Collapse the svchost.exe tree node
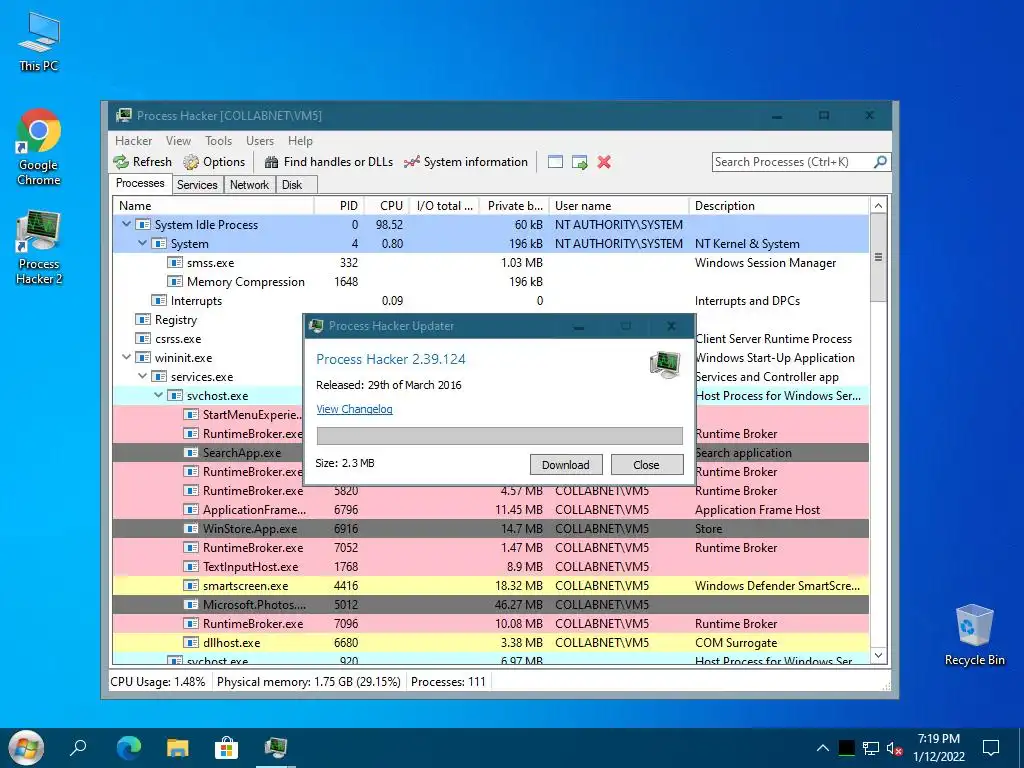 pos(158,395)
